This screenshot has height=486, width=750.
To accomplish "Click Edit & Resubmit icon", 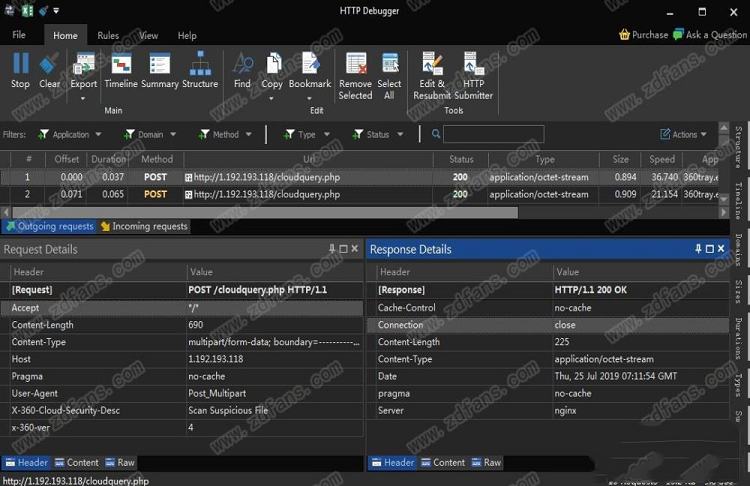I will [x=432, y=66].
